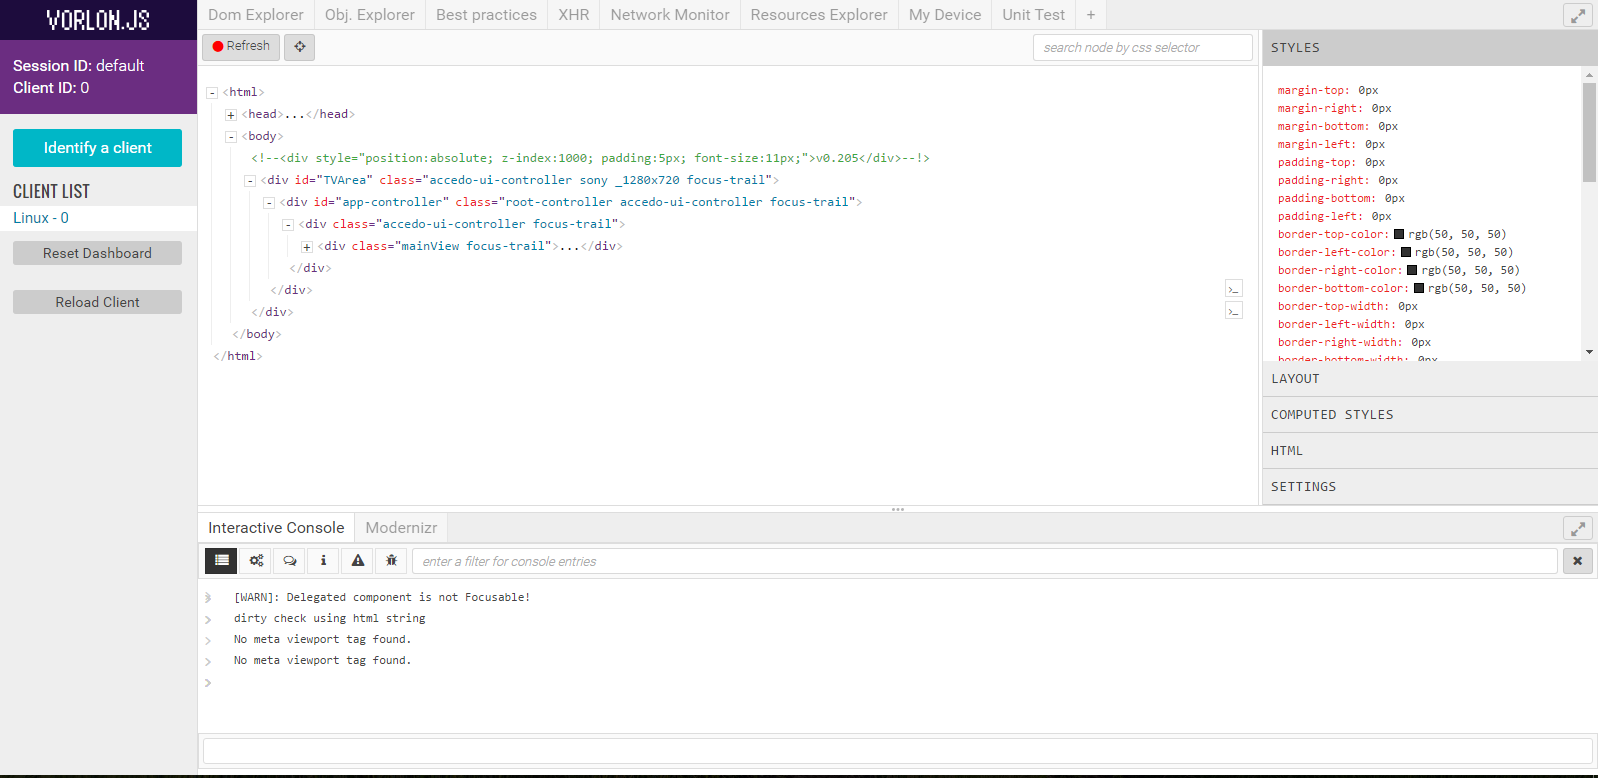
Task: Clear the console with the X button
Action: click(1577, 561)
